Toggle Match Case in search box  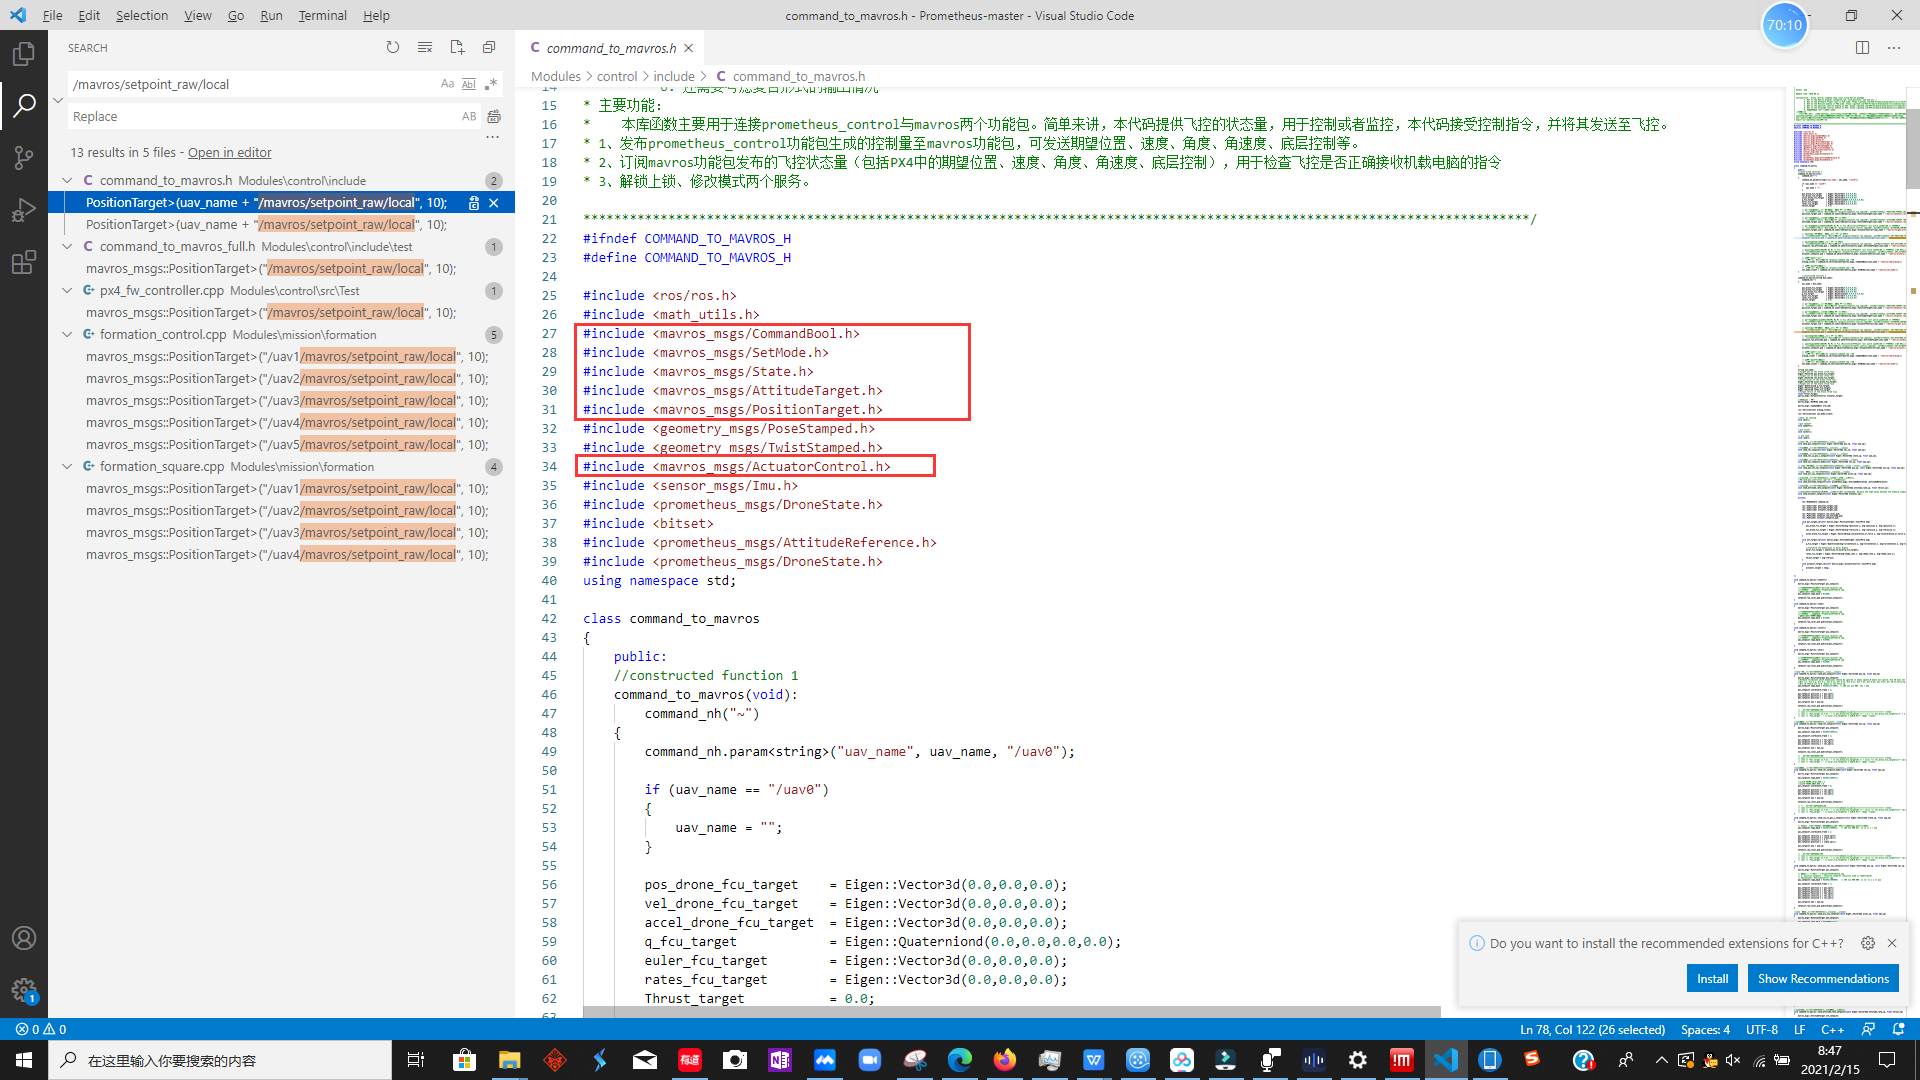click(447, 84)
